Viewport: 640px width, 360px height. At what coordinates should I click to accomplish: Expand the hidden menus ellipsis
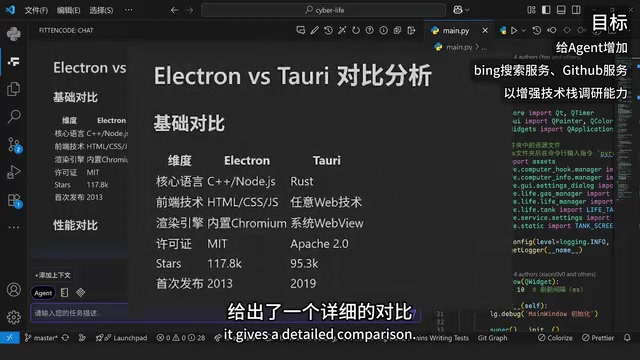[x=129, y=10]
